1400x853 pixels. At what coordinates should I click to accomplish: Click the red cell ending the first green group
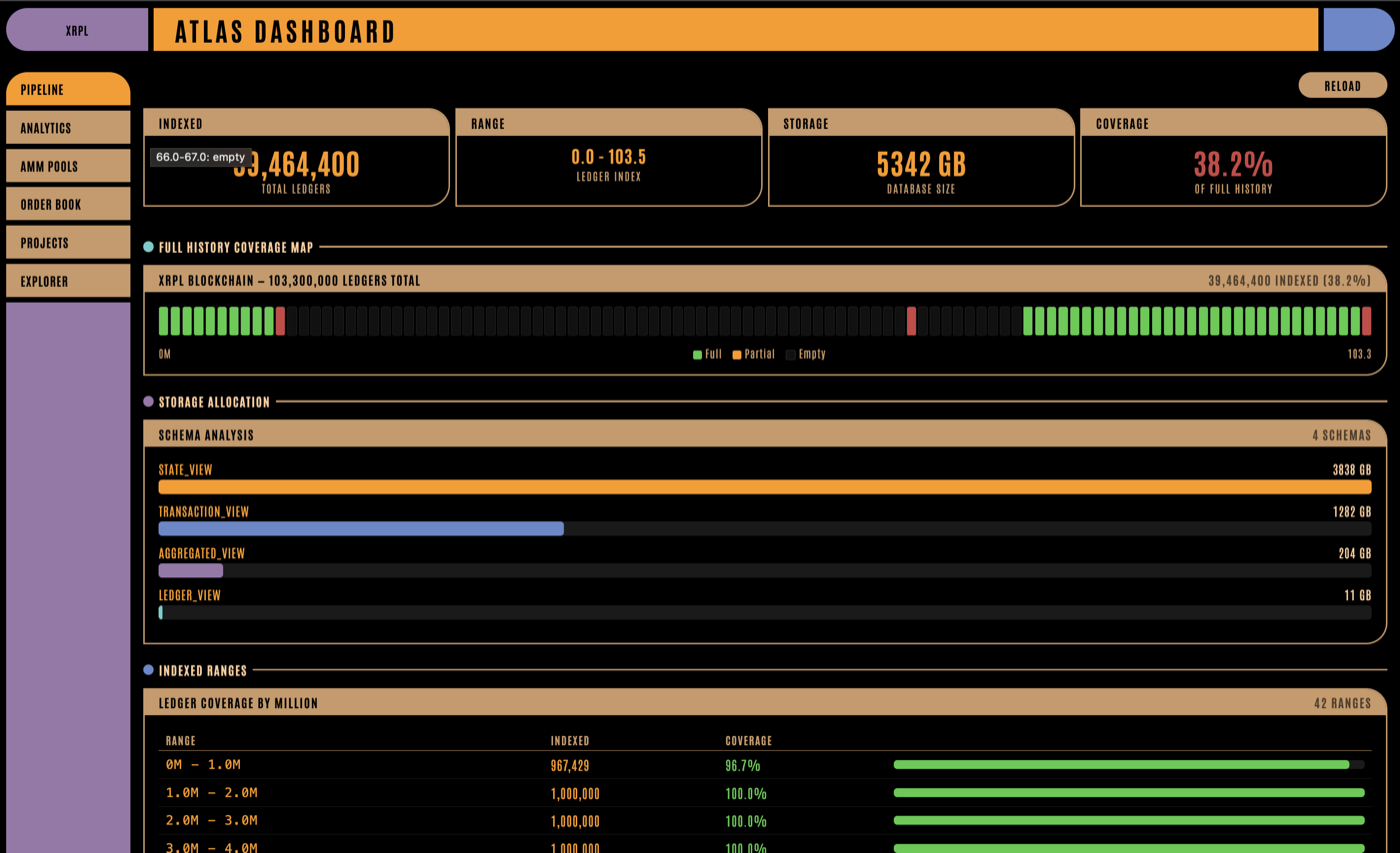coord(280,321)
